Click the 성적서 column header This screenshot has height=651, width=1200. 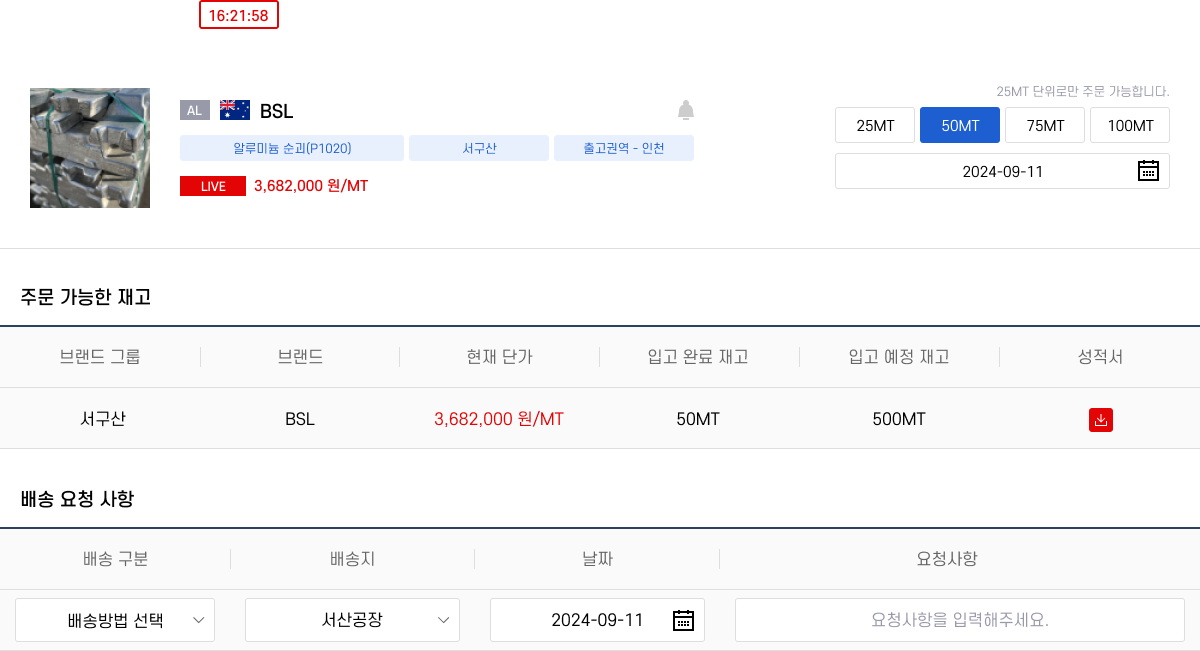1100,357
